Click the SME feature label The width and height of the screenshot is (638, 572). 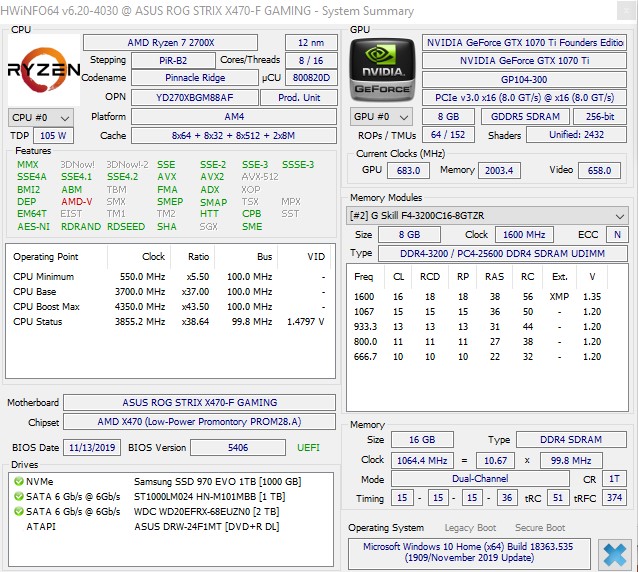(252, 227)
